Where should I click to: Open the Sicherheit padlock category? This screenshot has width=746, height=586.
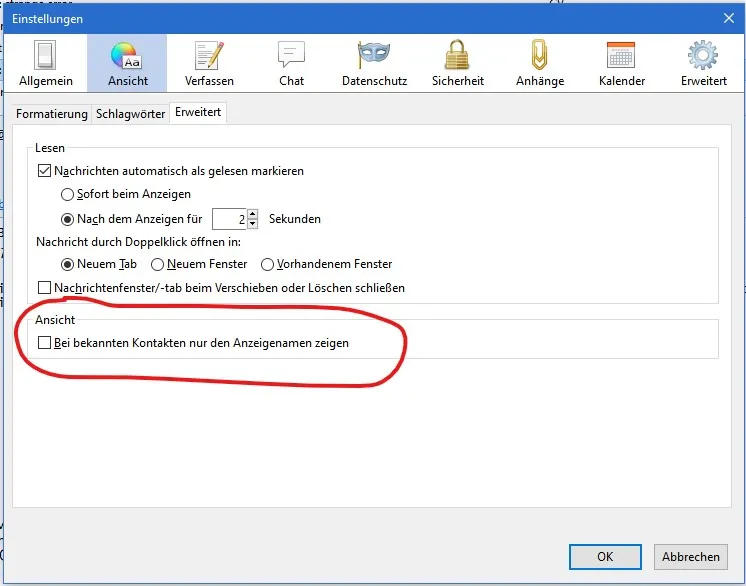pos(457,63)
